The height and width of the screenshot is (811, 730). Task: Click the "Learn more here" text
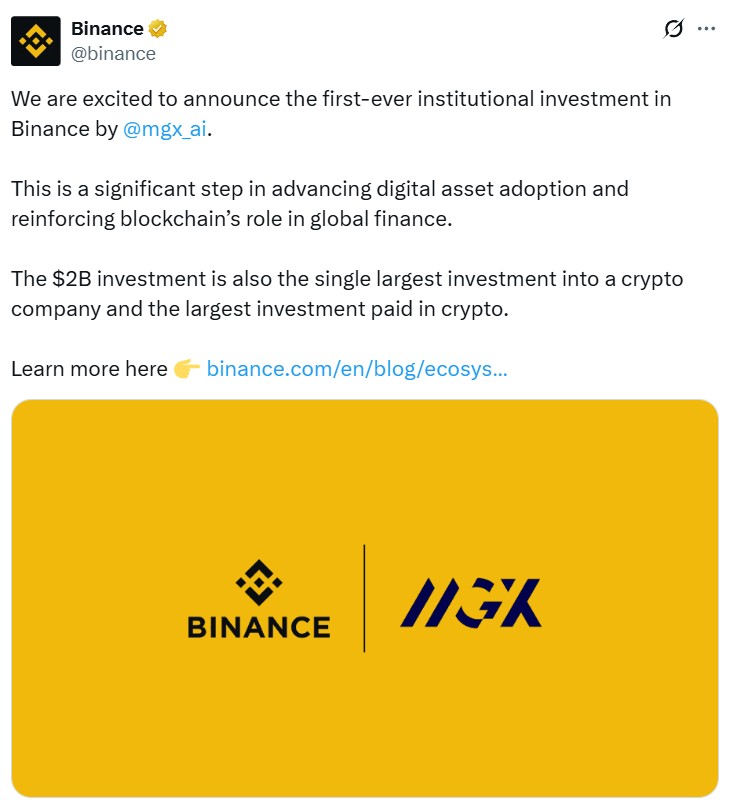[89, 369]
